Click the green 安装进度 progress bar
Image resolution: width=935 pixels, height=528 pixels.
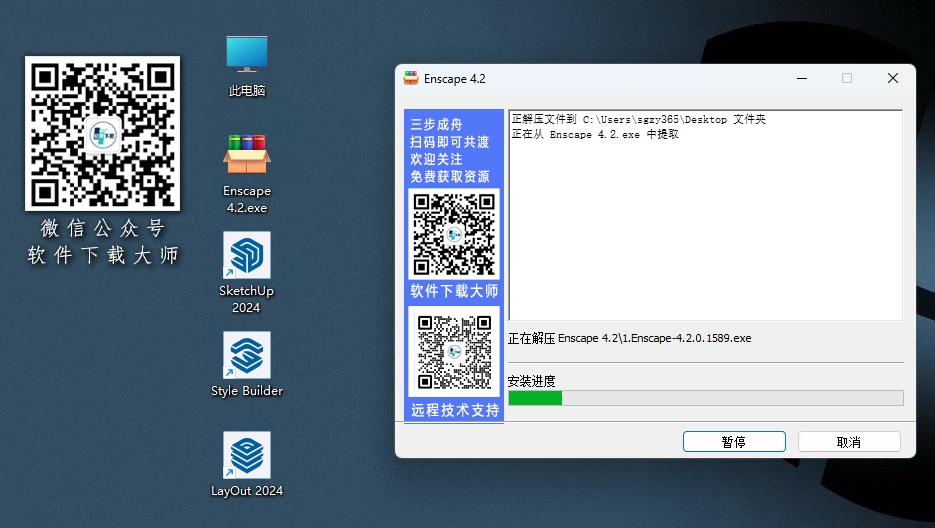[x=706, y=398]
